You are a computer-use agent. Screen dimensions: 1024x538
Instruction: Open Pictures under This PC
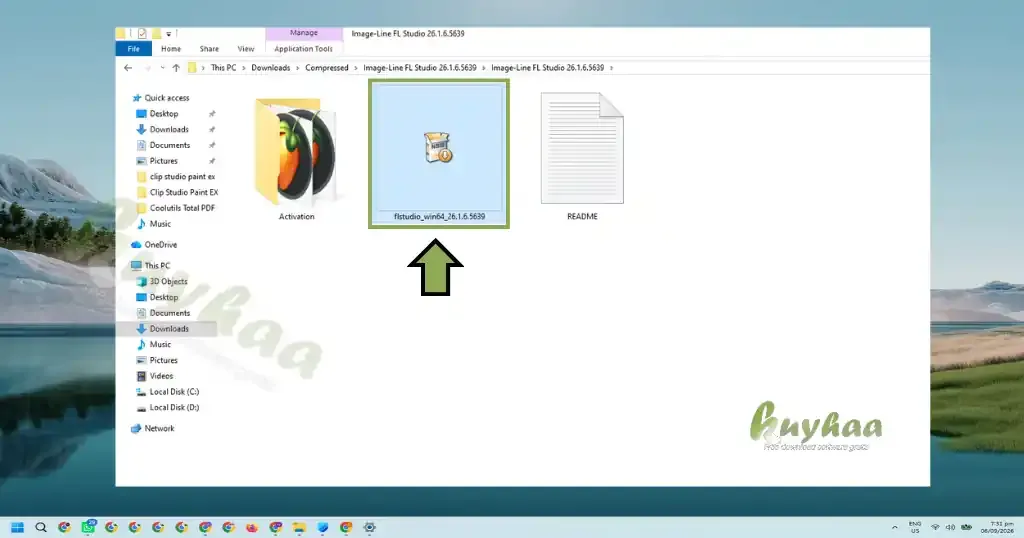(x=163, y=360)
